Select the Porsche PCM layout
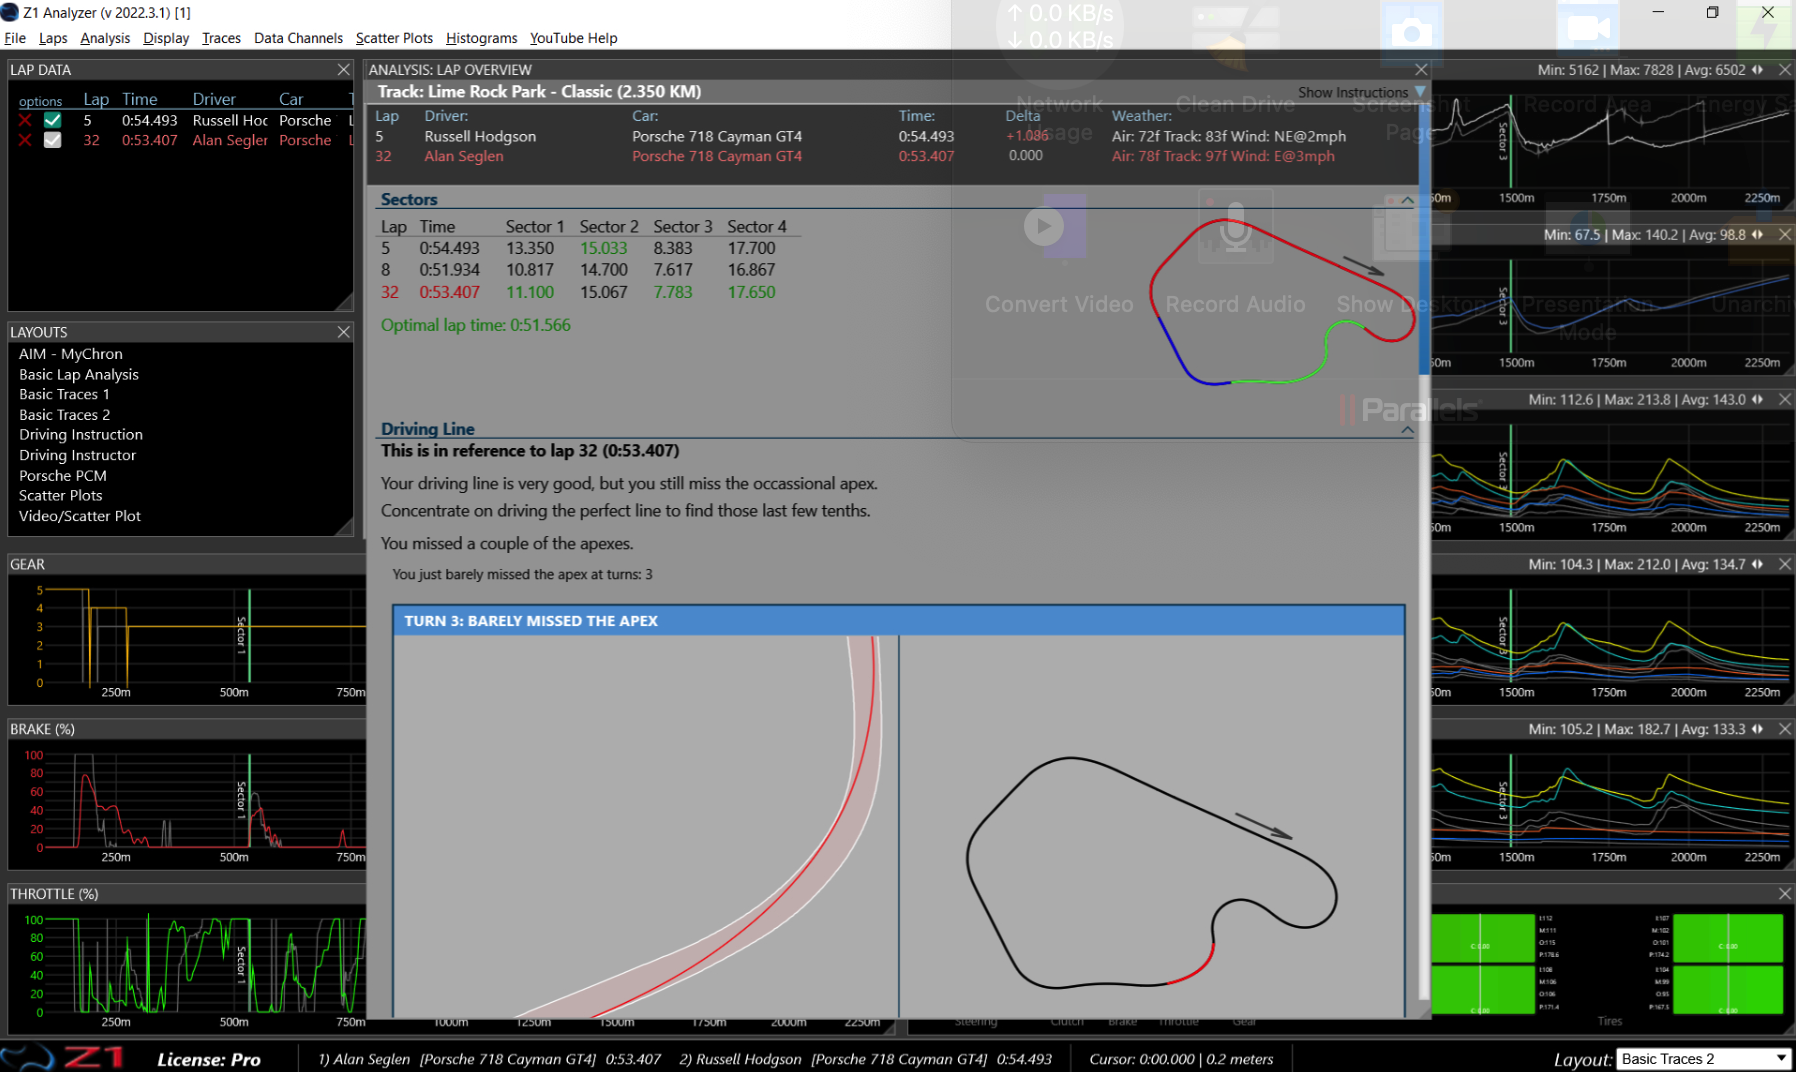The image size is (1796, 1072). click(x=62, y=475)
